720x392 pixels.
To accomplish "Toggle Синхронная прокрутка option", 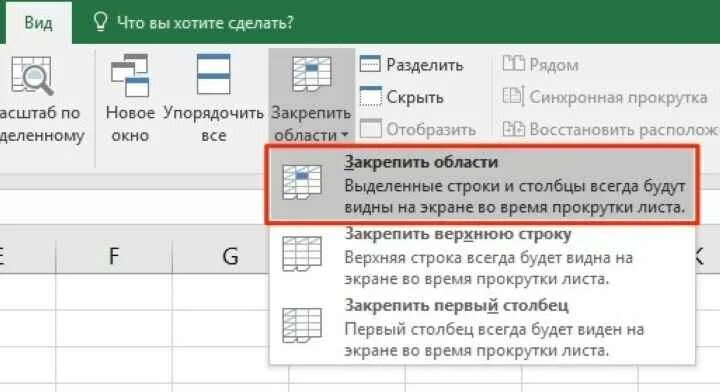I will [605, 97].
